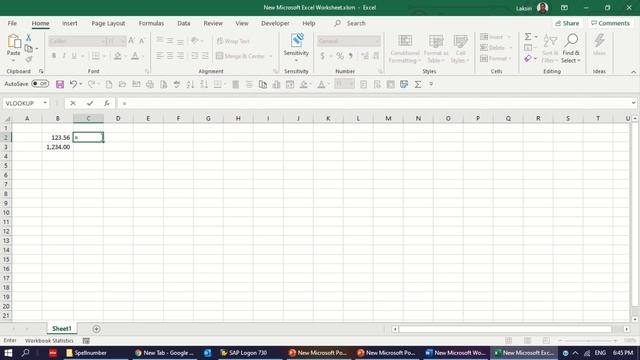The image size is (640, 360).
Task: Switch to the Formulas tab
Action: click(x=151, y=23)
